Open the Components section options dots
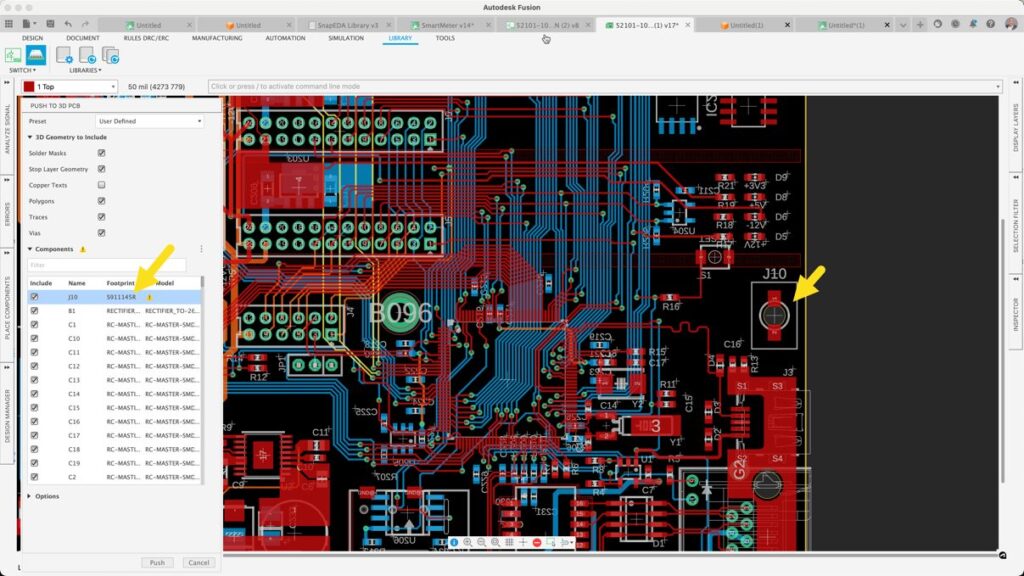 tap(201, 249)
